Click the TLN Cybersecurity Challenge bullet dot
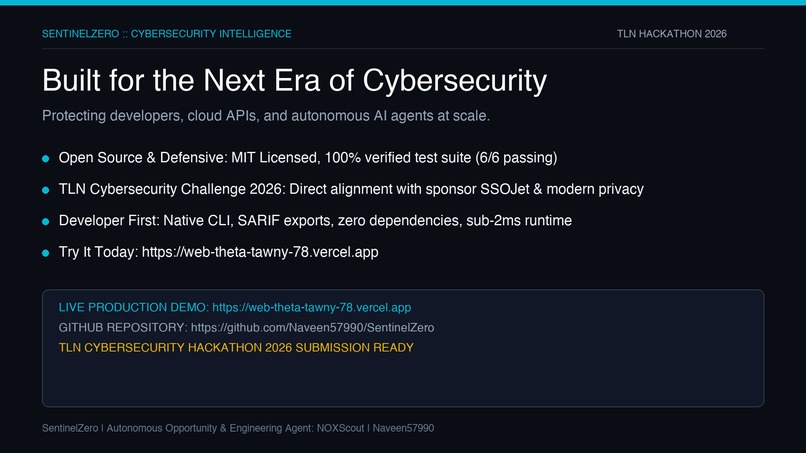 click(46, 190)
